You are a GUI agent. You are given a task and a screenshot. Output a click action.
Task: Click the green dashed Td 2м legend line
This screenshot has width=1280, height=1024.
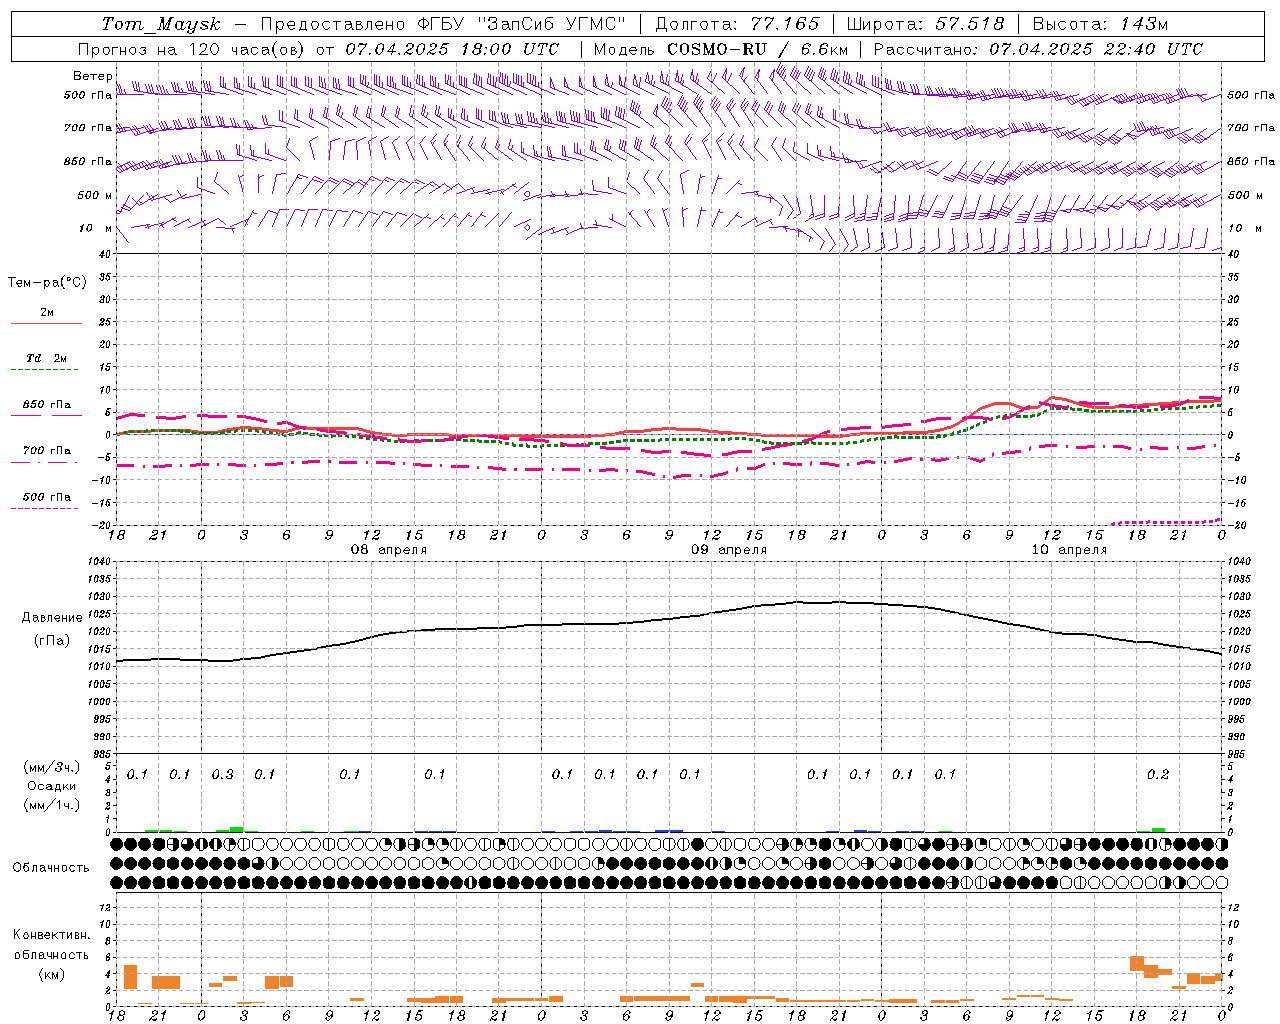pyautogui.click(x=45, y=370)
